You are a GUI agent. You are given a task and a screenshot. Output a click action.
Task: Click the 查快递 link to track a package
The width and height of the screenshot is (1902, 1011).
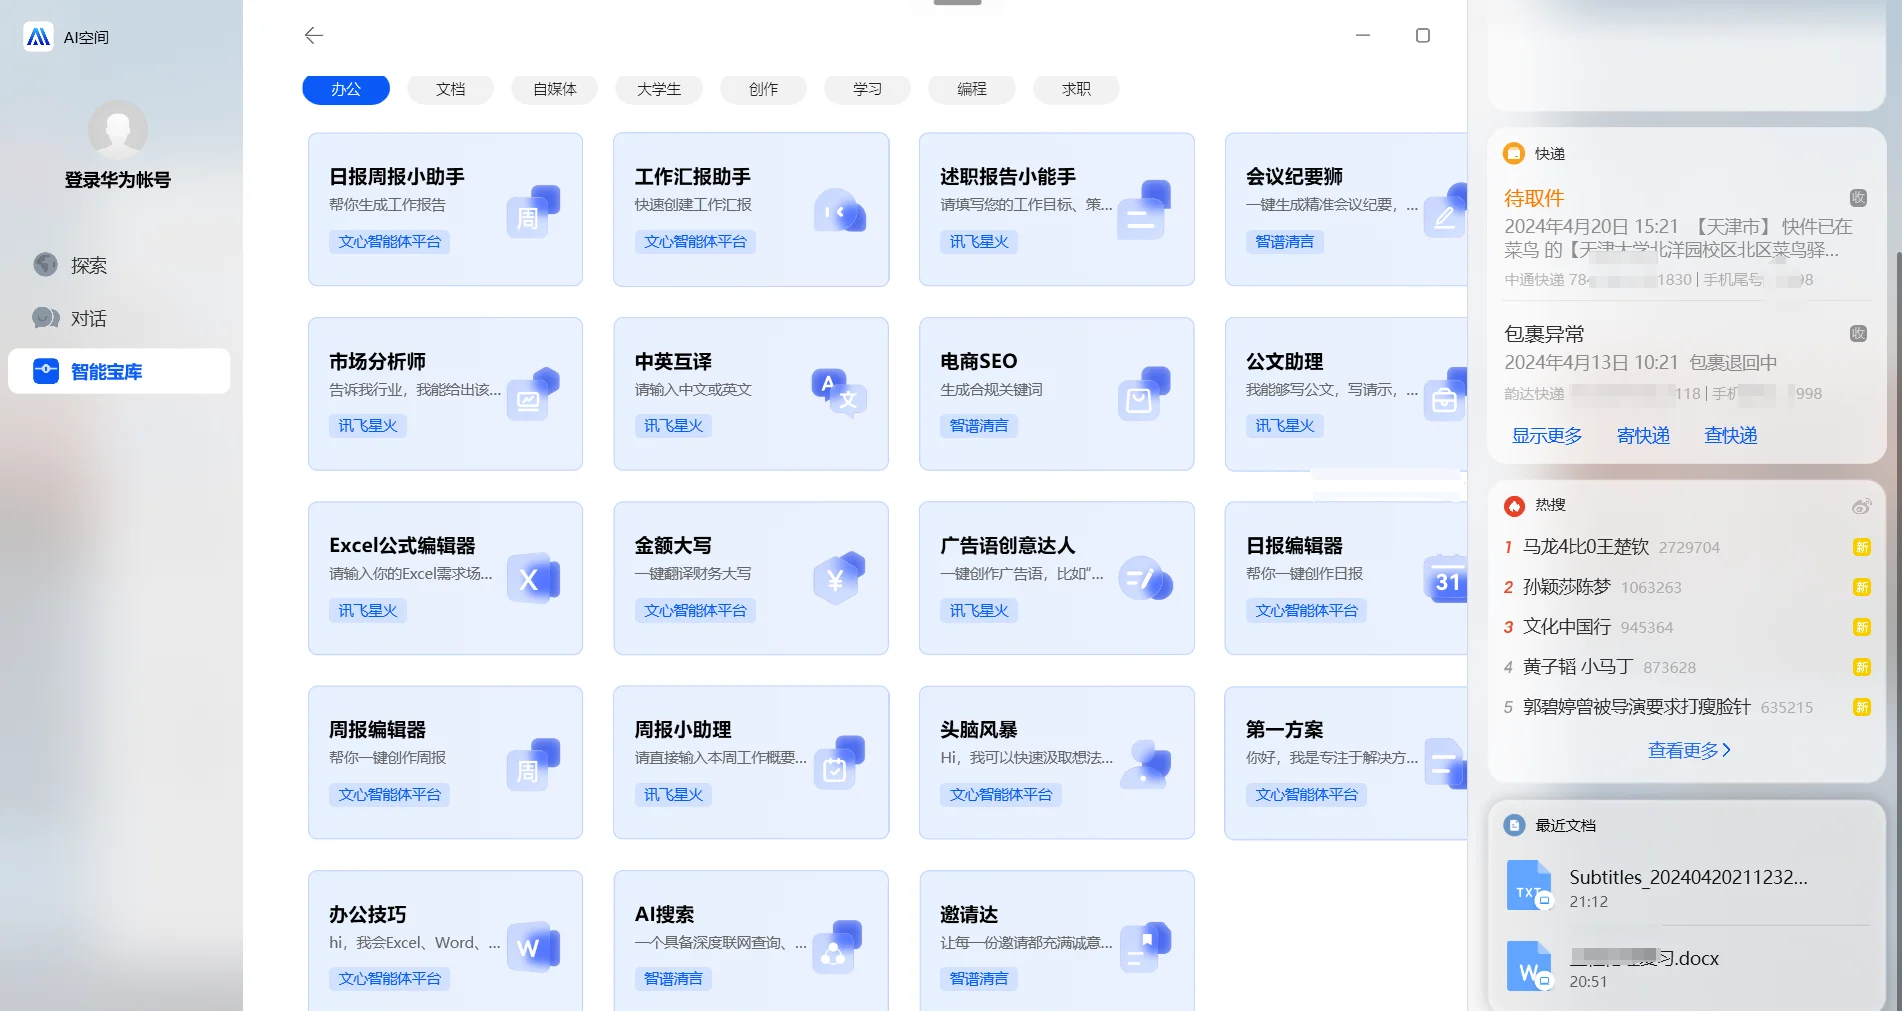click(1729, 435)
